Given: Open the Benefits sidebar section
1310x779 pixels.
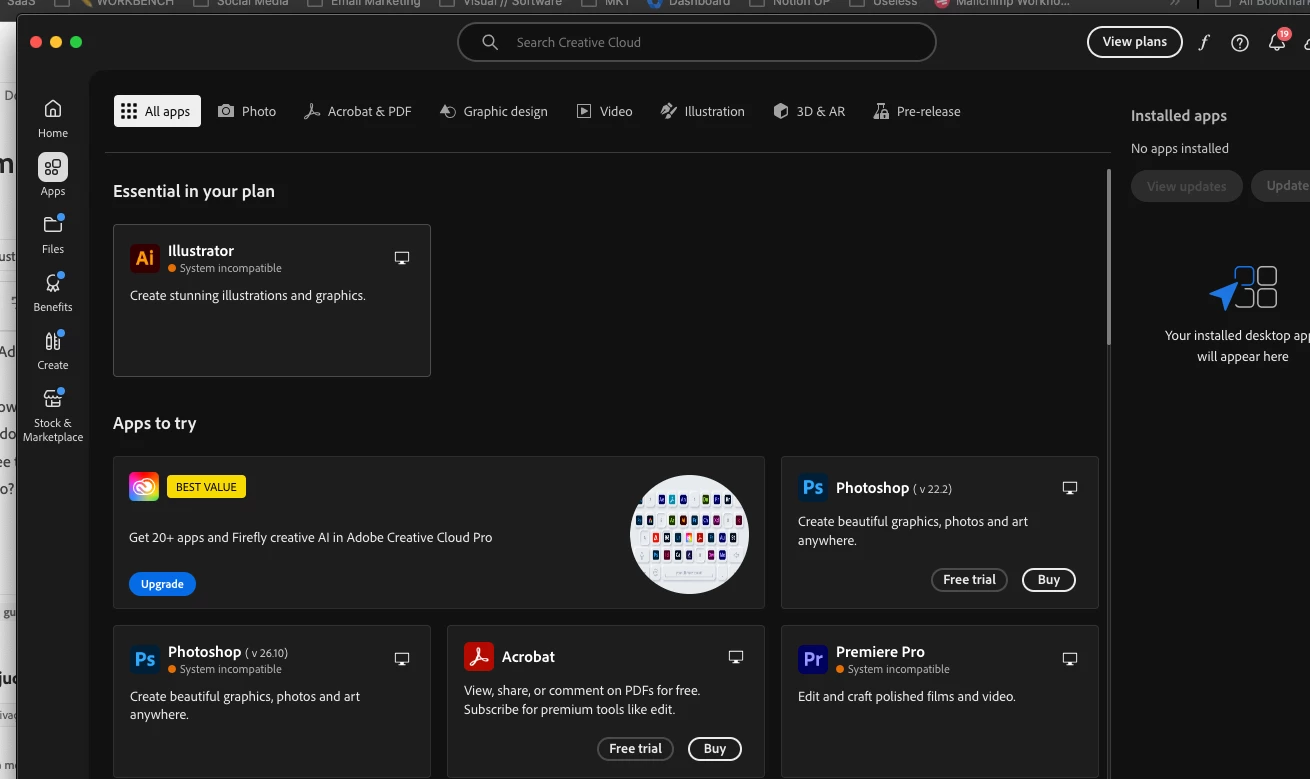Looking at the screenshot, I should (x=53, y=291).
